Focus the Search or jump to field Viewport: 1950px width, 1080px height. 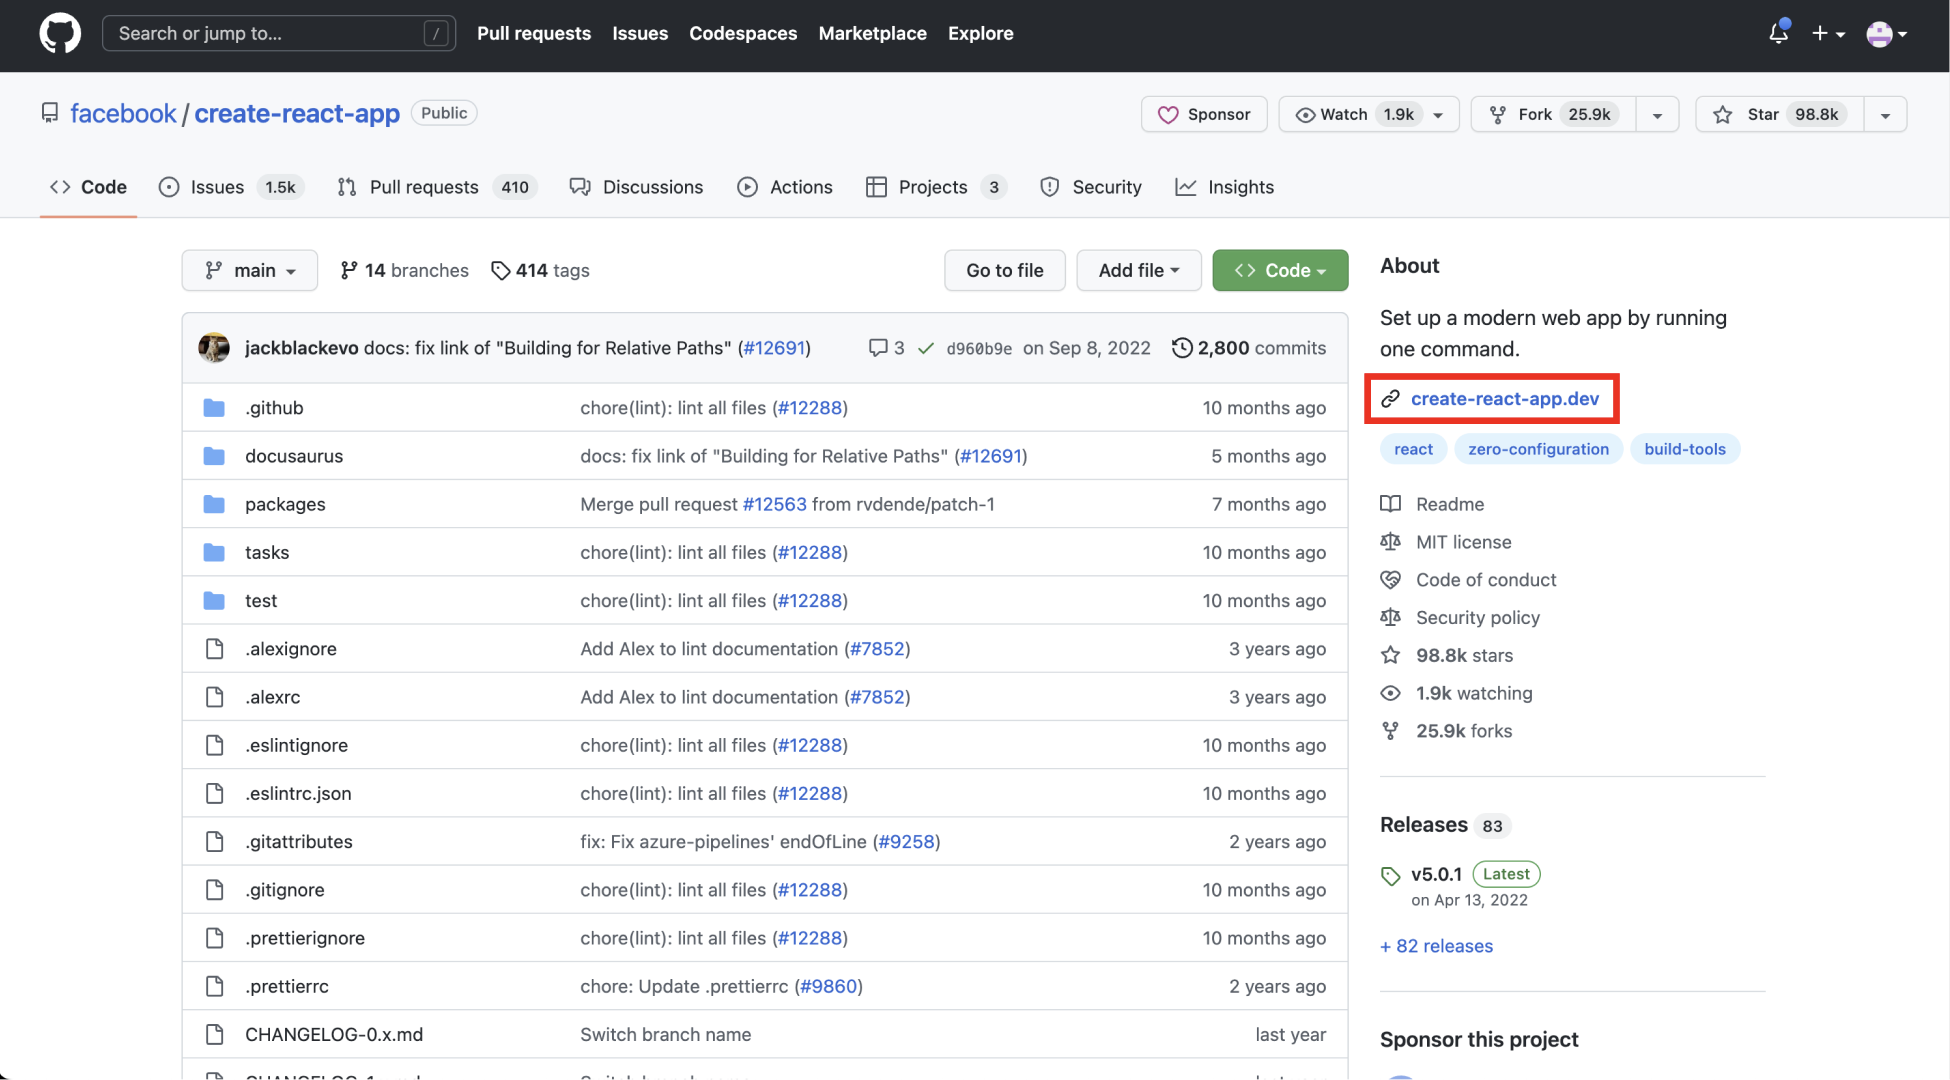coord(279,33)
